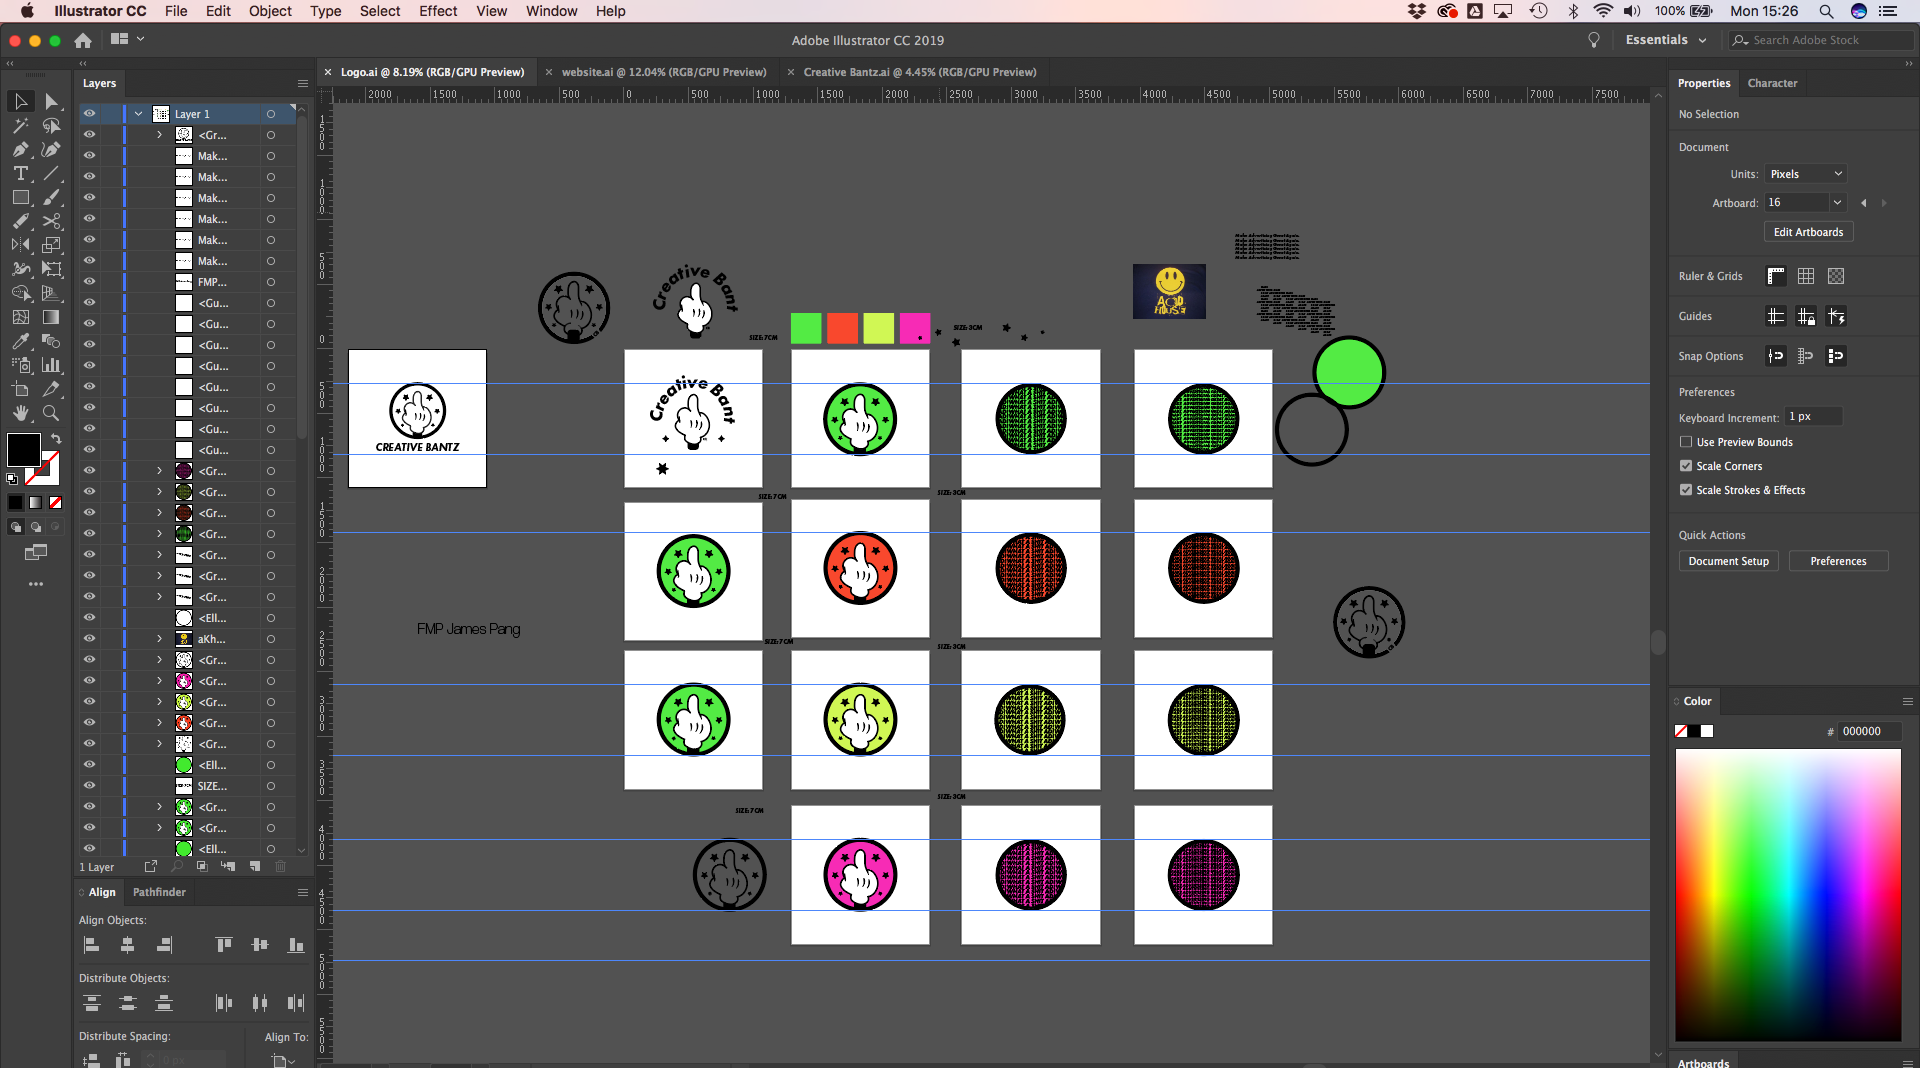Activate the Zoom tool

tap(51, 413)
